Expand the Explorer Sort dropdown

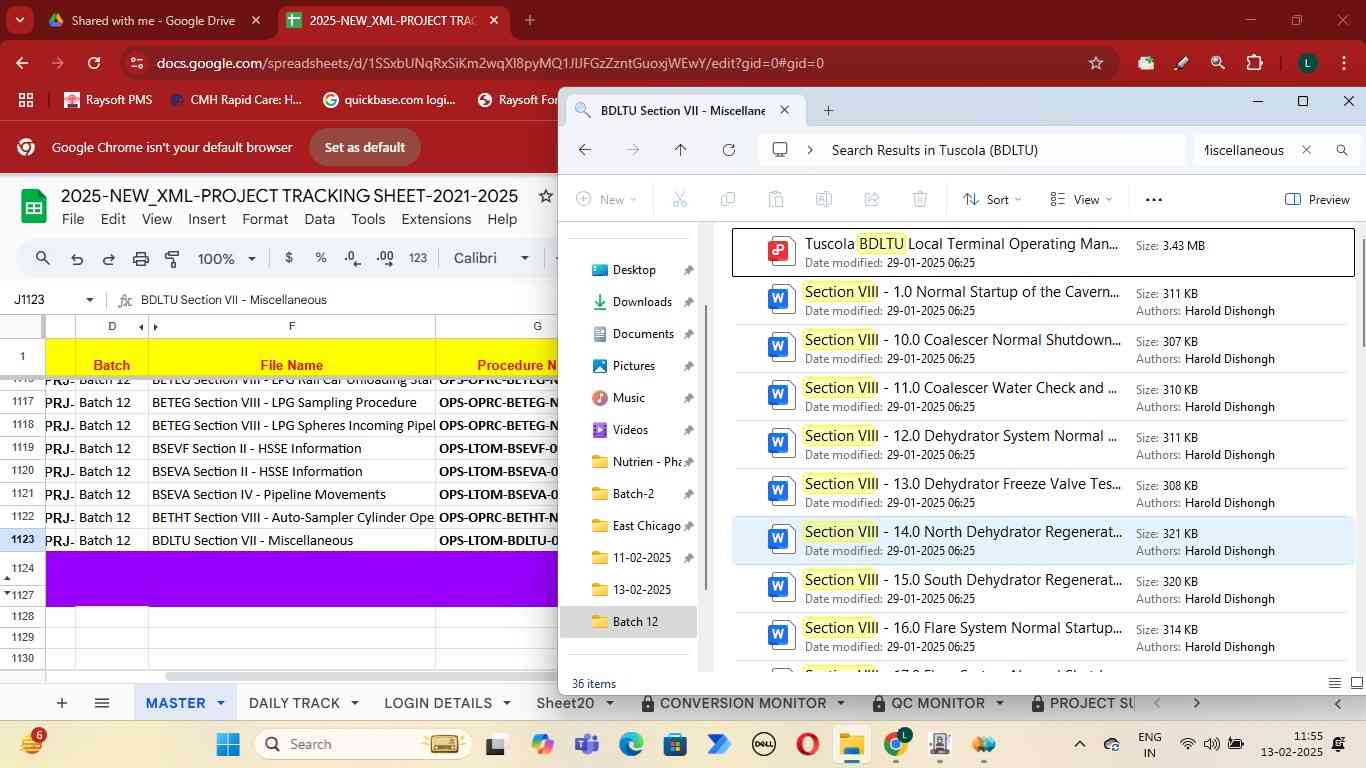tap(992, 199)
